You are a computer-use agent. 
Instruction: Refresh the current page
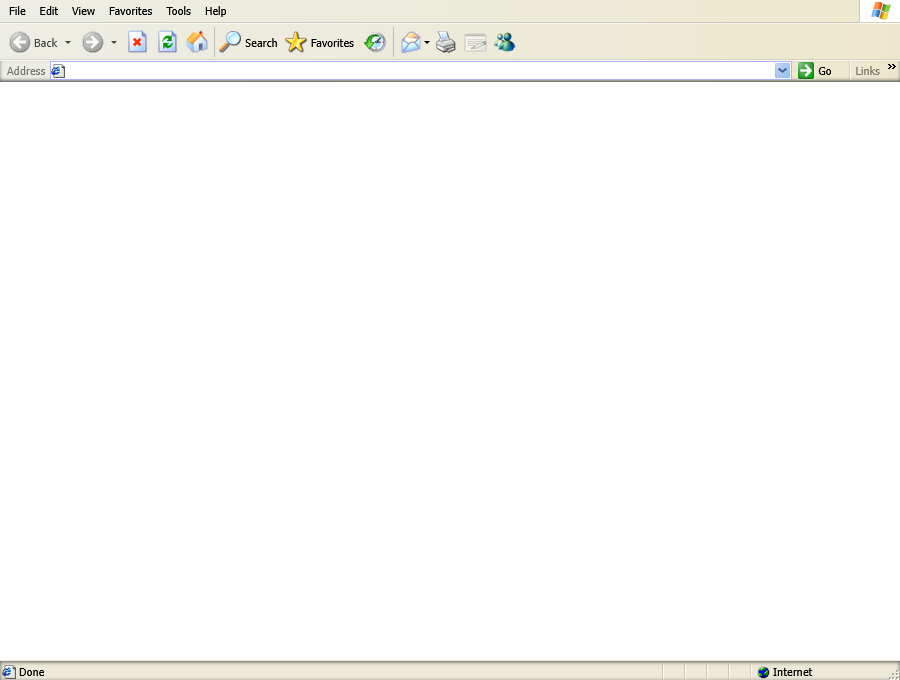(167, 42)
